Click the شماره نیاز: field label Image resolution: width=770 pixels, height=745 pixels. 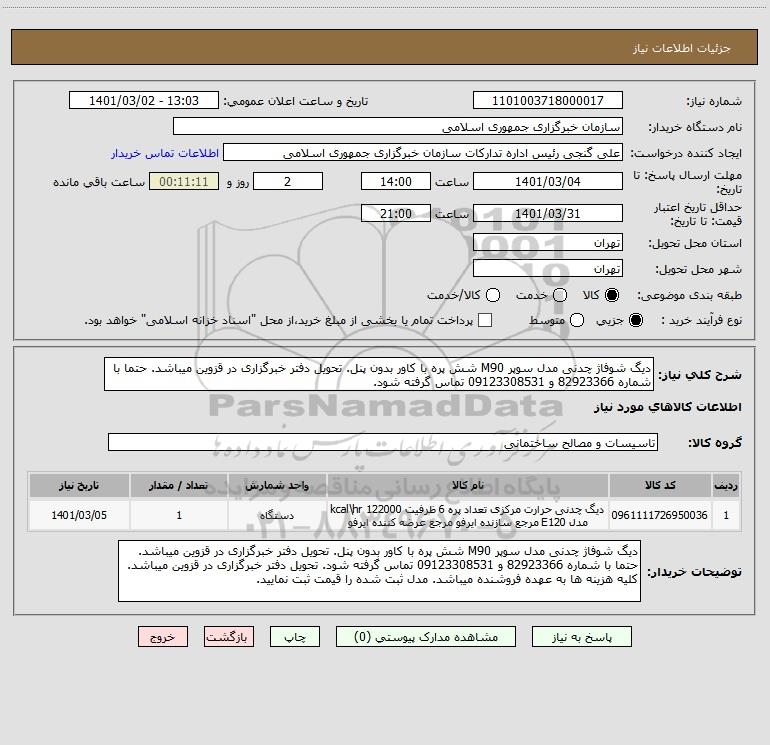[x=714, y=102]
